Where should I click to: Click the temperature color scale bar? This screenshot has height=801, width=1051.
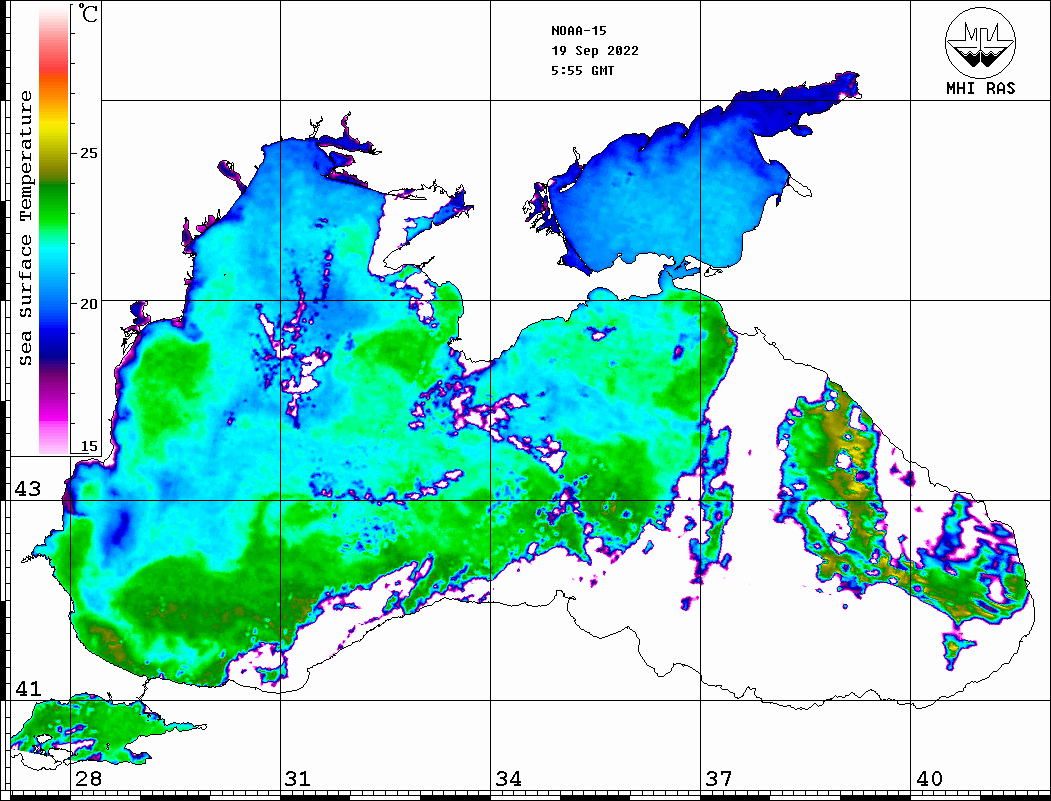click(x=54, y=230)
